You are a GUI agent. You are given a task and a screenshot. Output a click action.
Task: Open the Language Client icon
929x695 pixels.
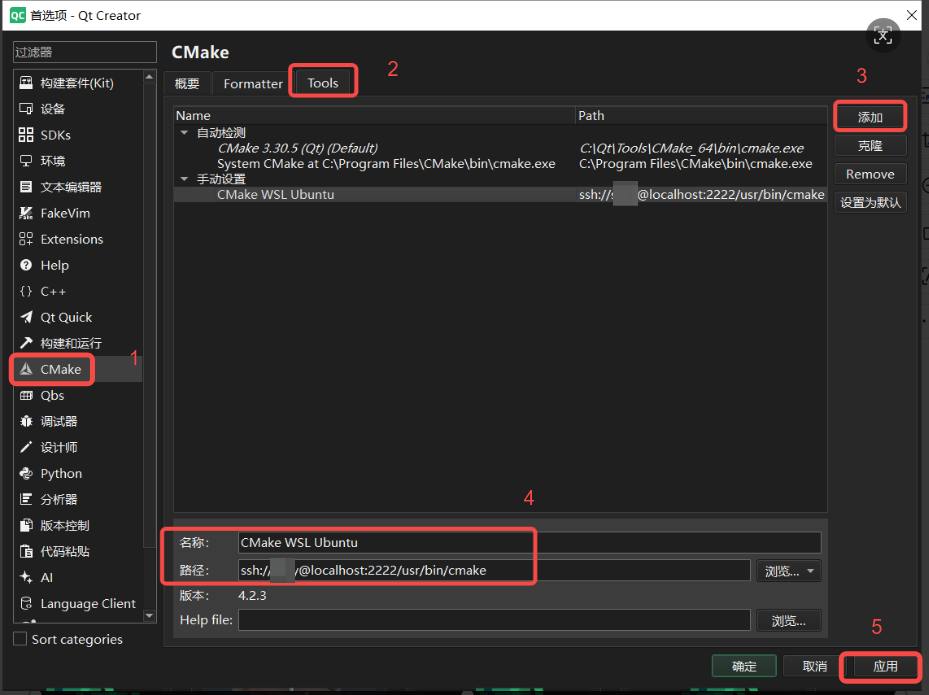(x=26, y=604)
